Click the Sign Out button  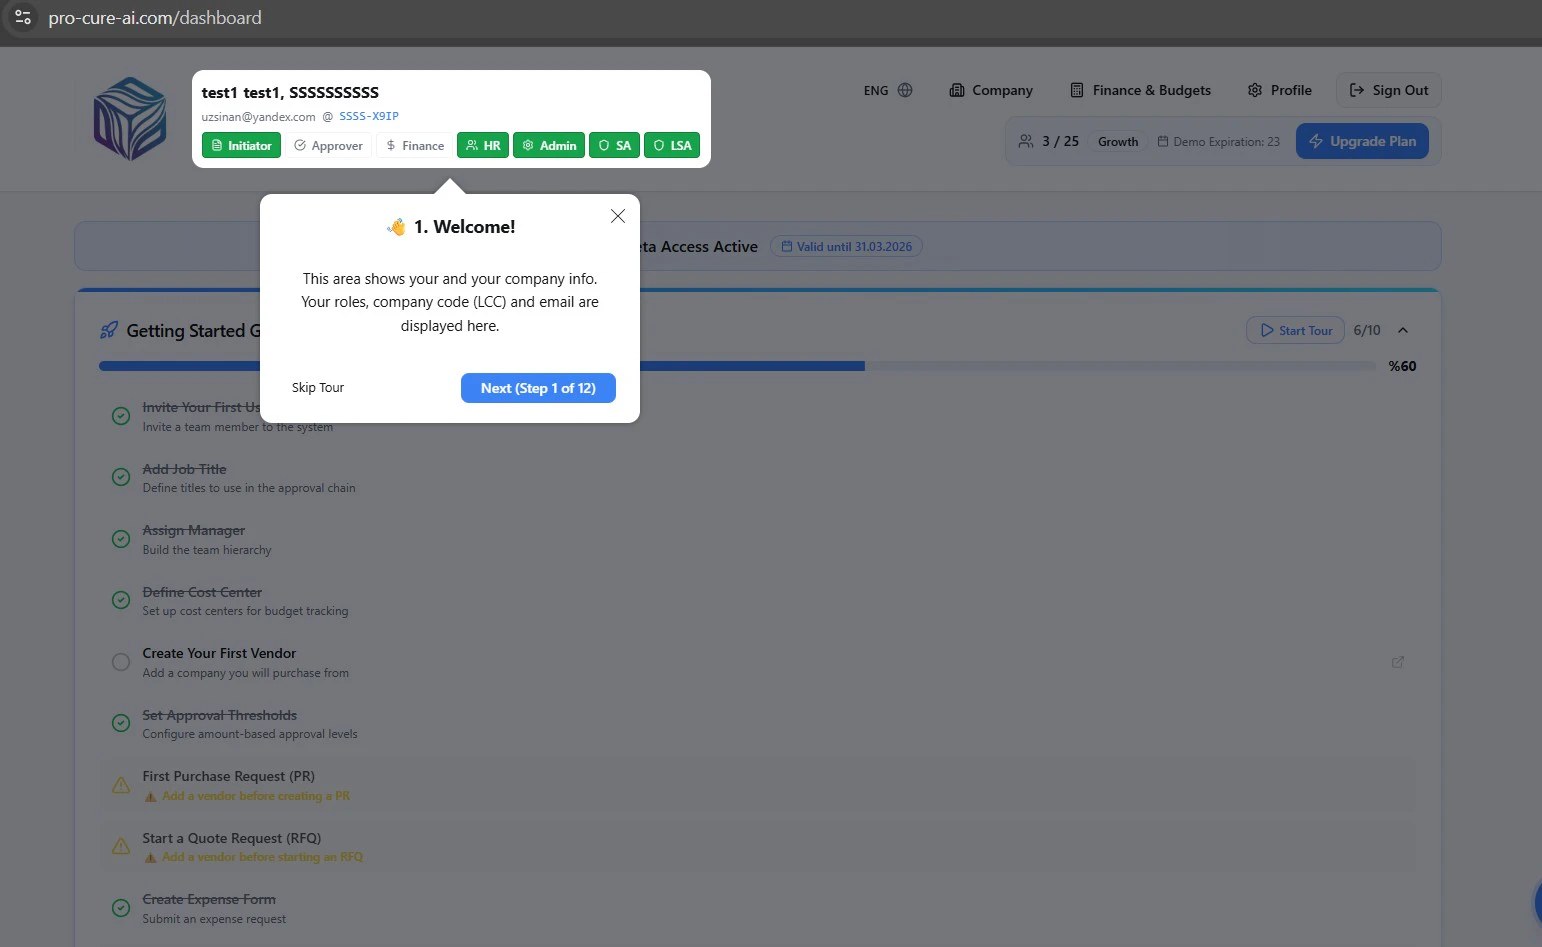pos(1388,90)
